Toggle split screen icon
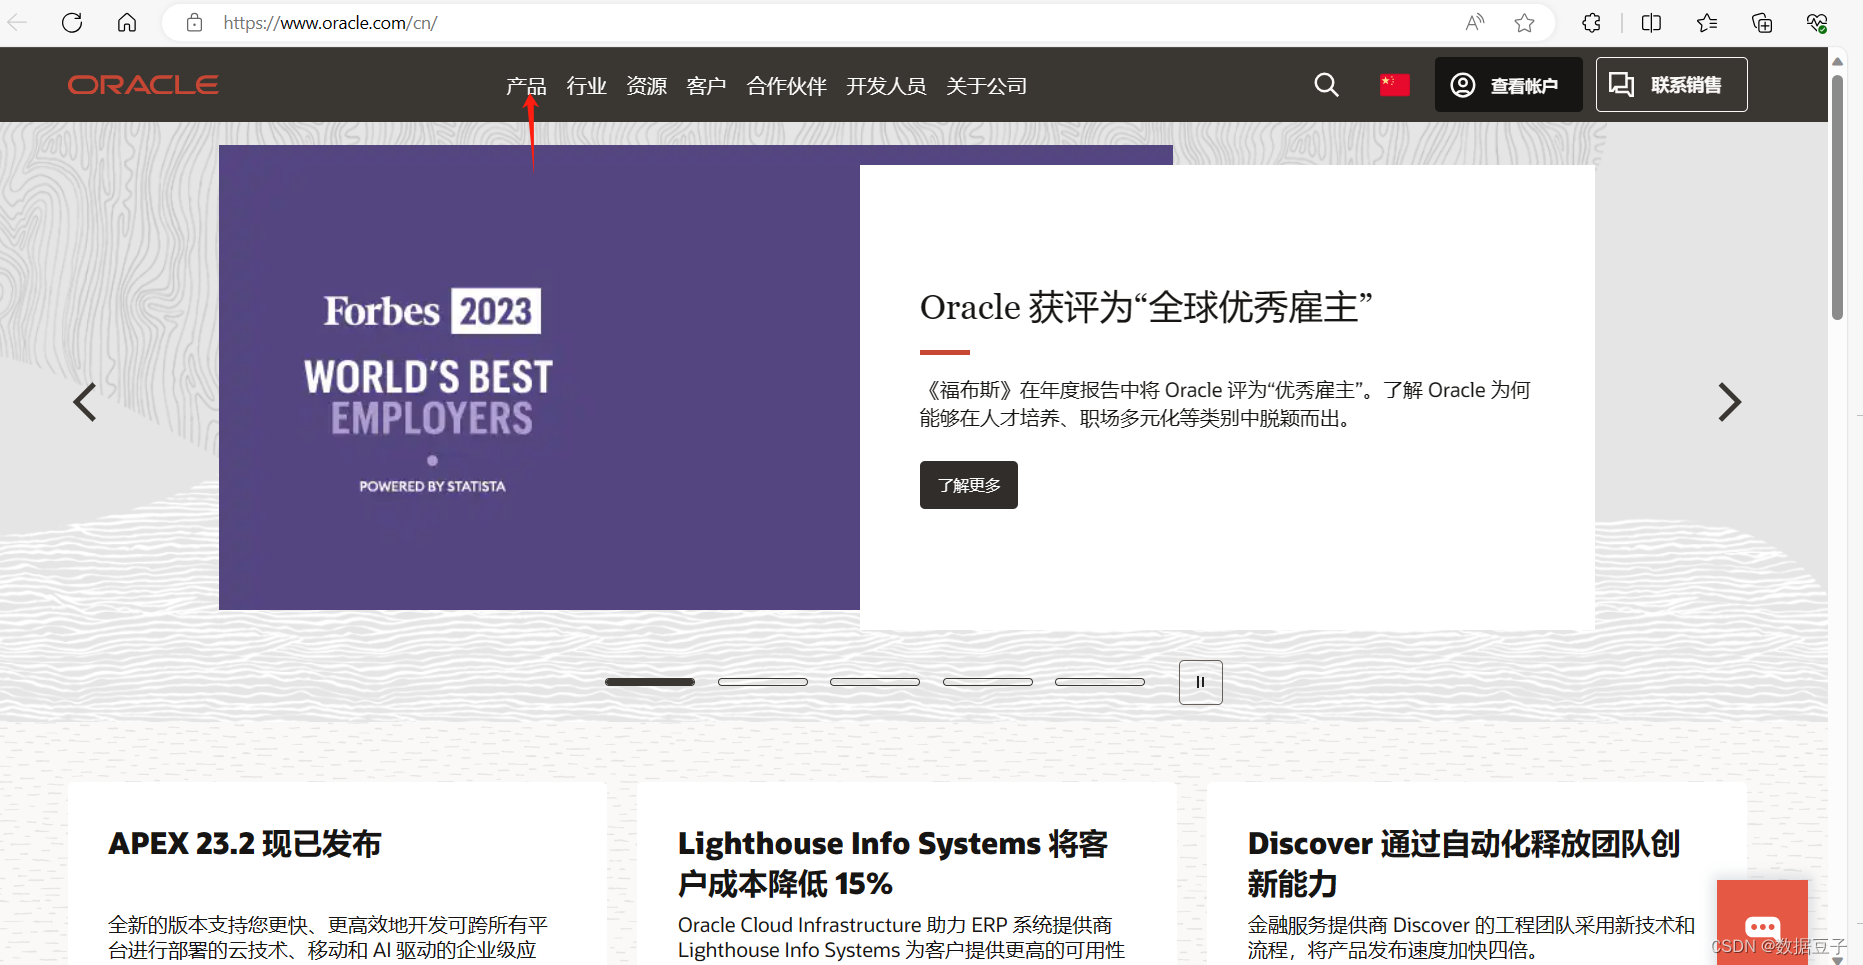This screenshot has height=965, width=1863. pyautogui.click(x=1652, y=22)
